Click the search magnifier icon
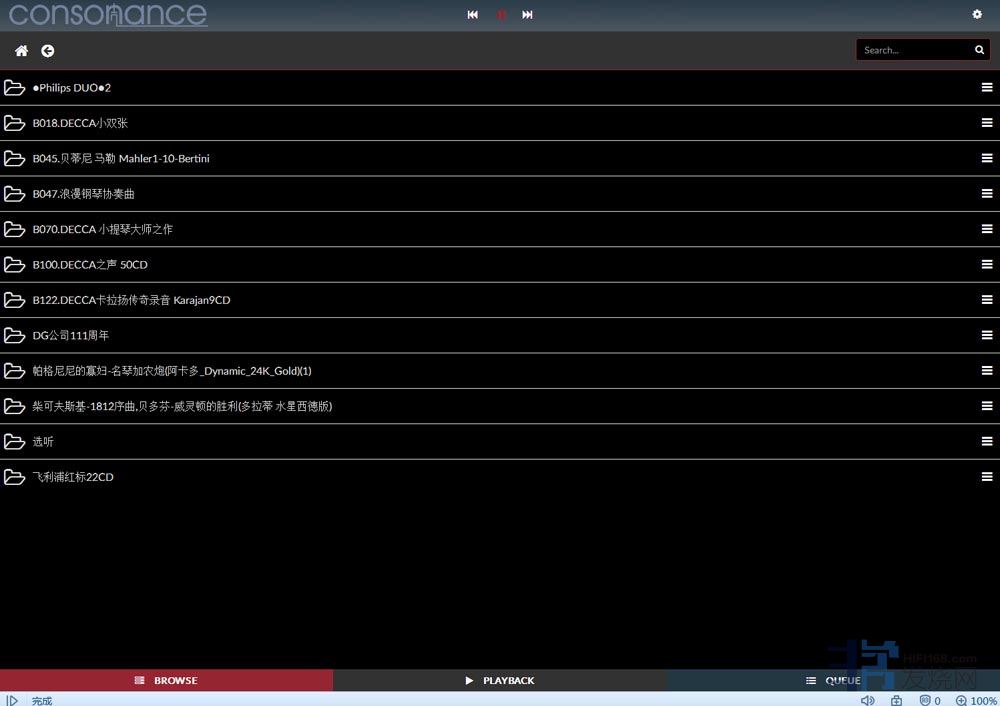This screenshot has height=706, width=1000. 979,50
